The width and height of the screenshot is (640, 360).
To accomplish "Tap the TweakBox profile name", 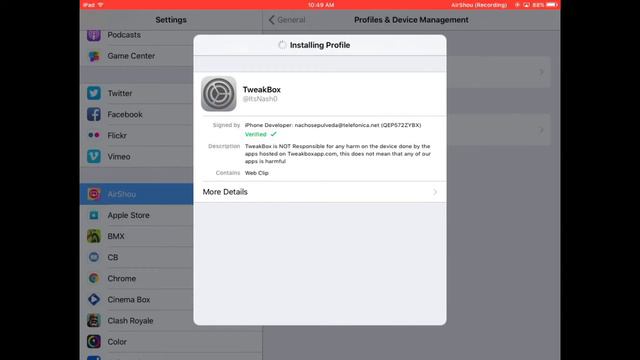I will (262, 89).
